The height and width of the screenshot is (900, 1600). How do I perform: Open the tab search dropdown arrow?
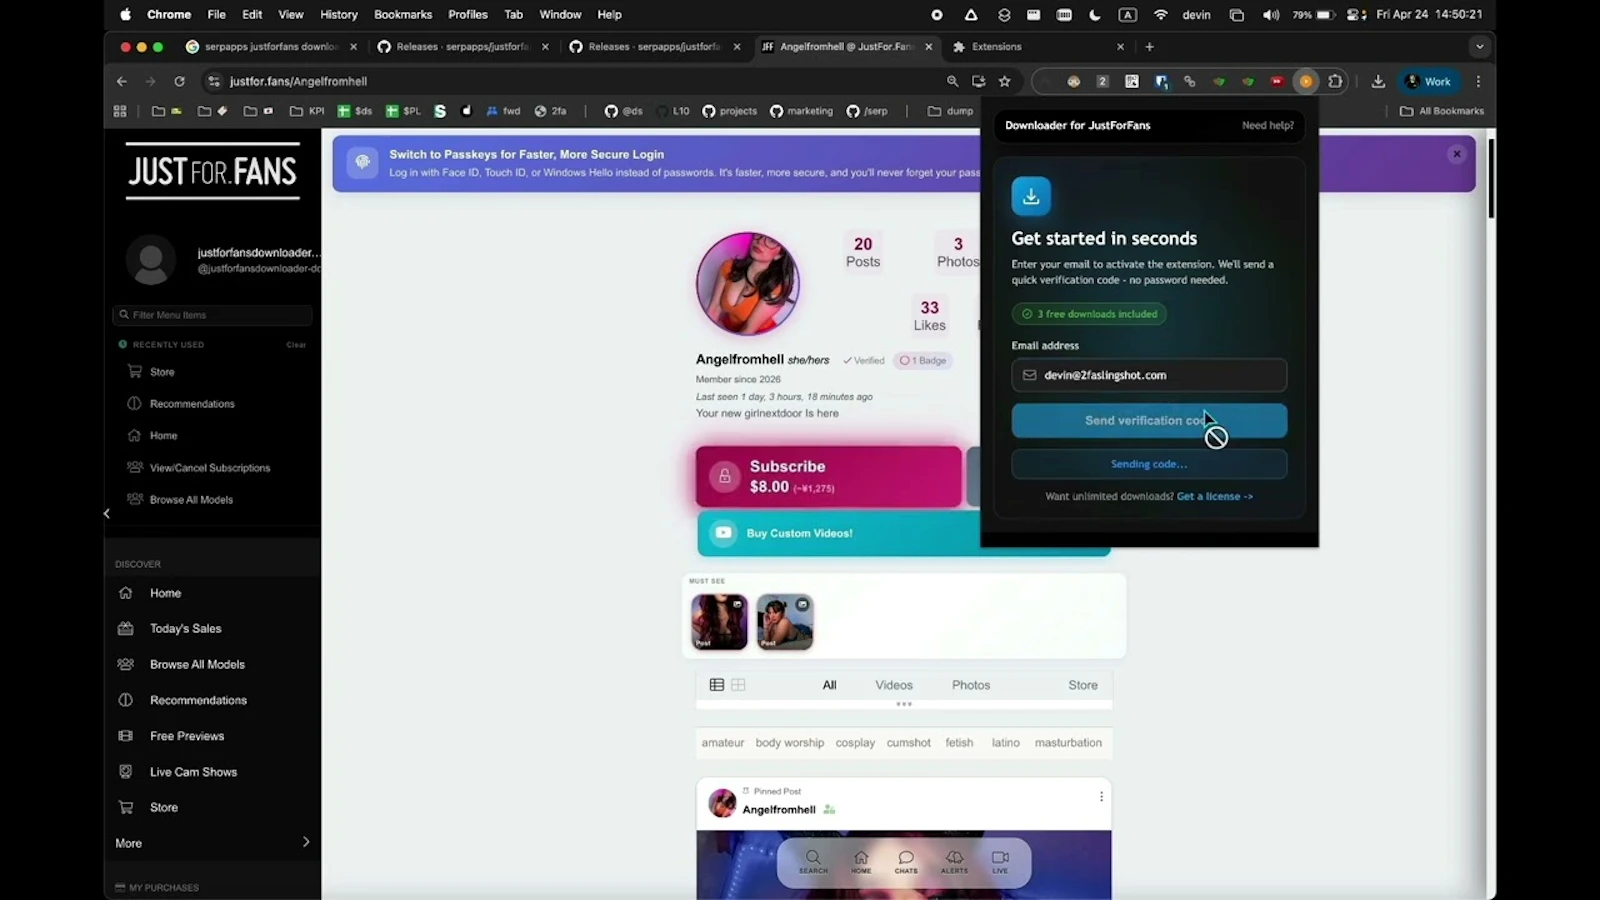(1479, 47)
